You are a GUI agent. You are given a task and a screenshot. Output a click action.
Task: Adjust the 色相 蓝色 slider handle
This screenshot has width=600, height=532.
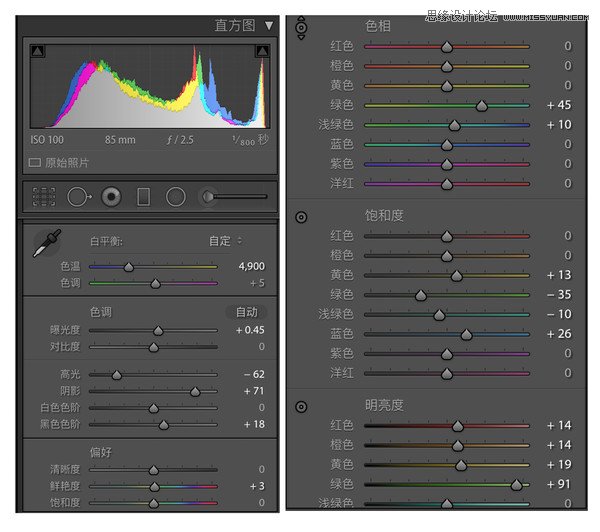pos(447,145)
